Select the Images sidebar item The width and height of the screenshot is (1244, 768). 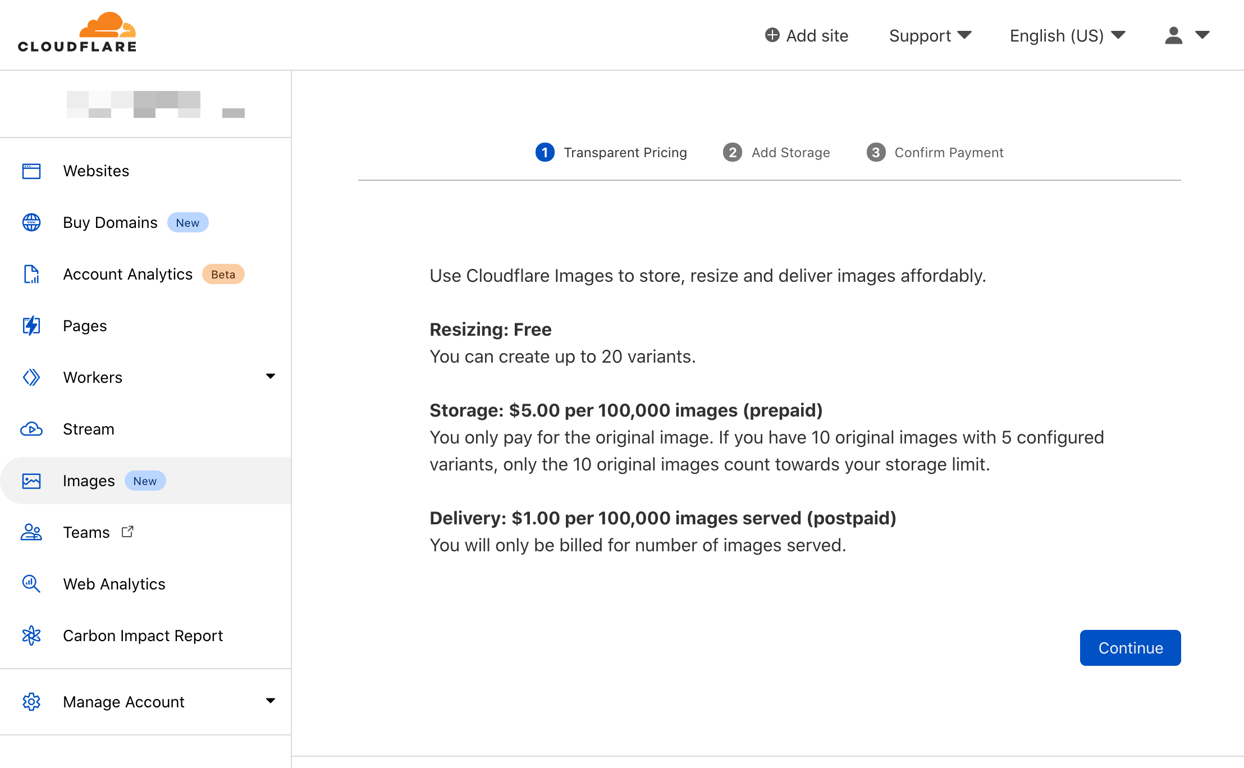tap(89, 481)
